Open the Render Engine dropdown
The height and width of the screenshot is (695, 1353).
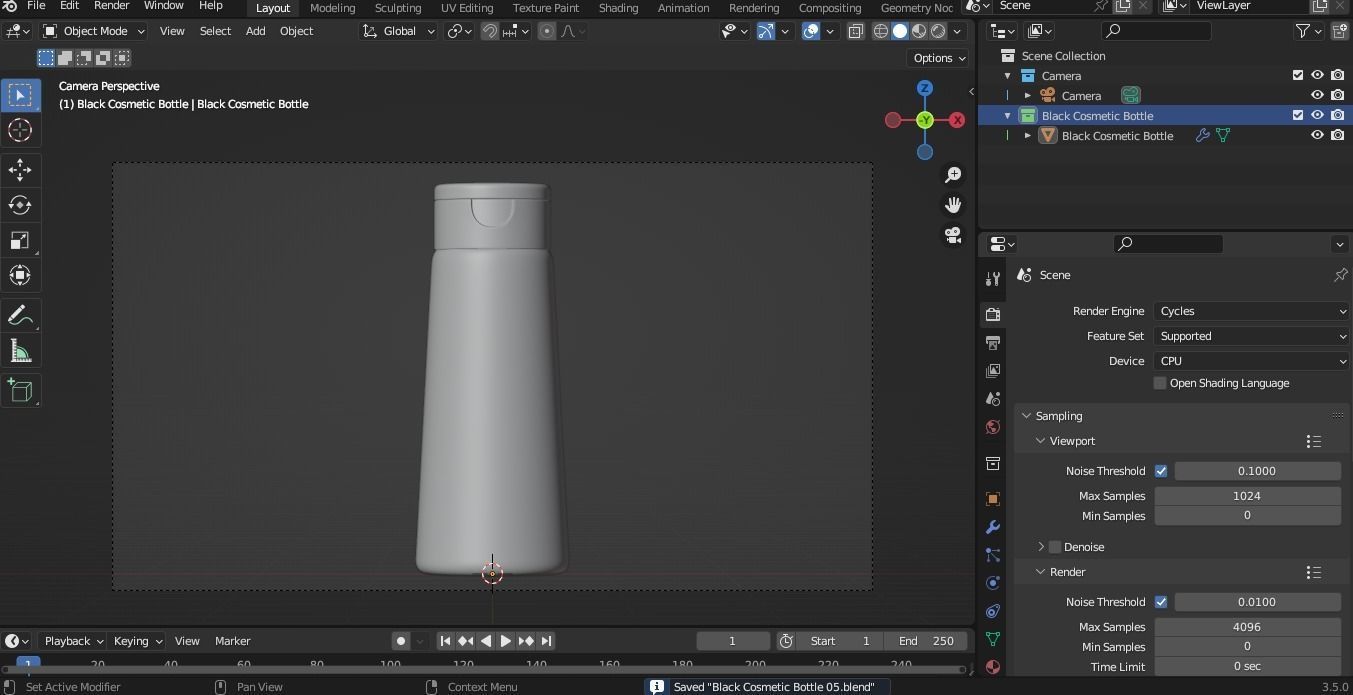tap(1252, 311)
